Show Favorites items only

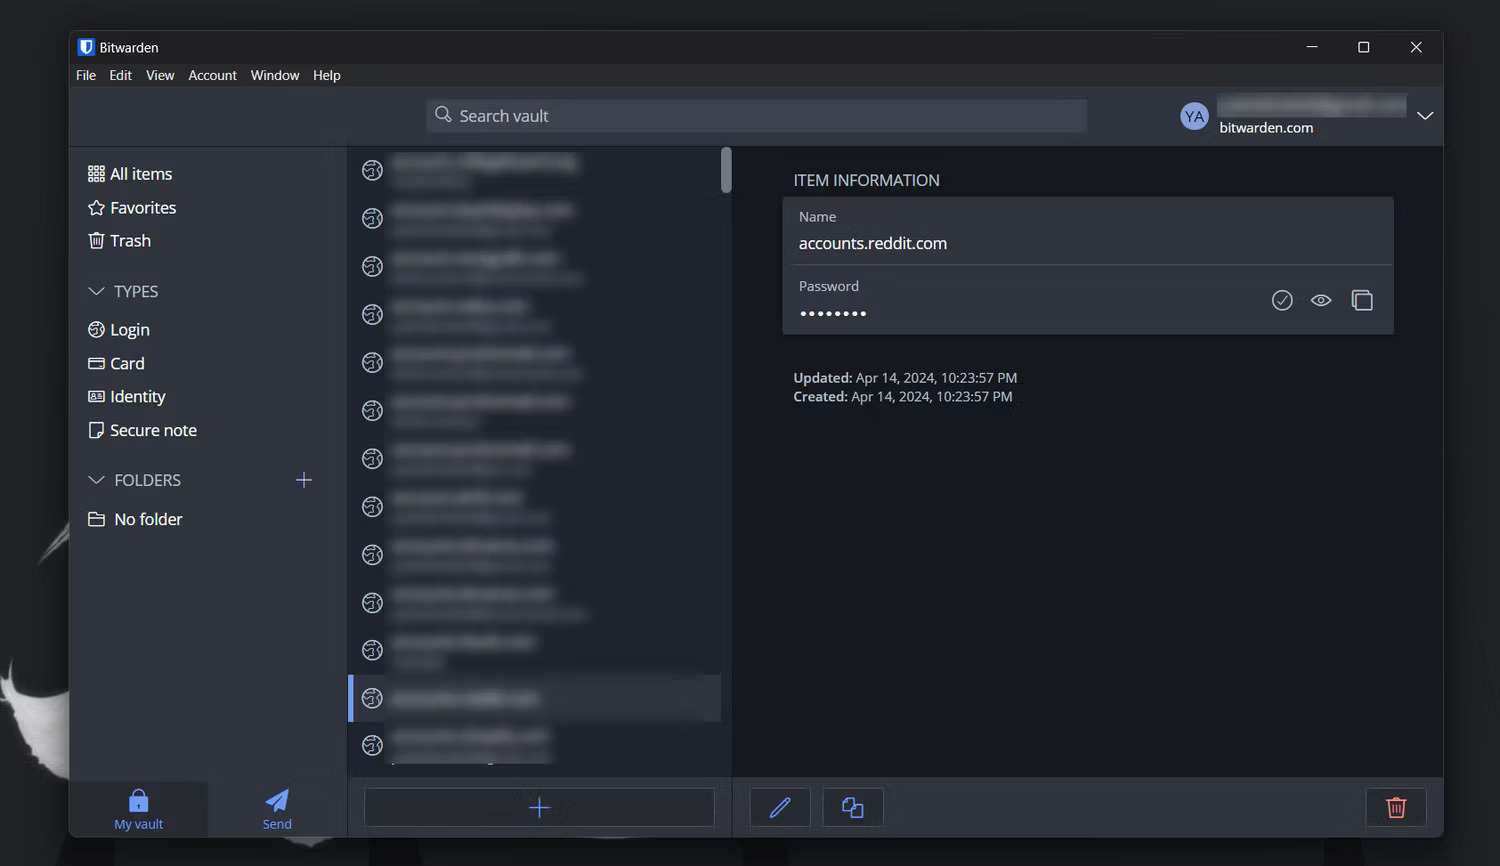pyautogui.click(x=142, y=207)
